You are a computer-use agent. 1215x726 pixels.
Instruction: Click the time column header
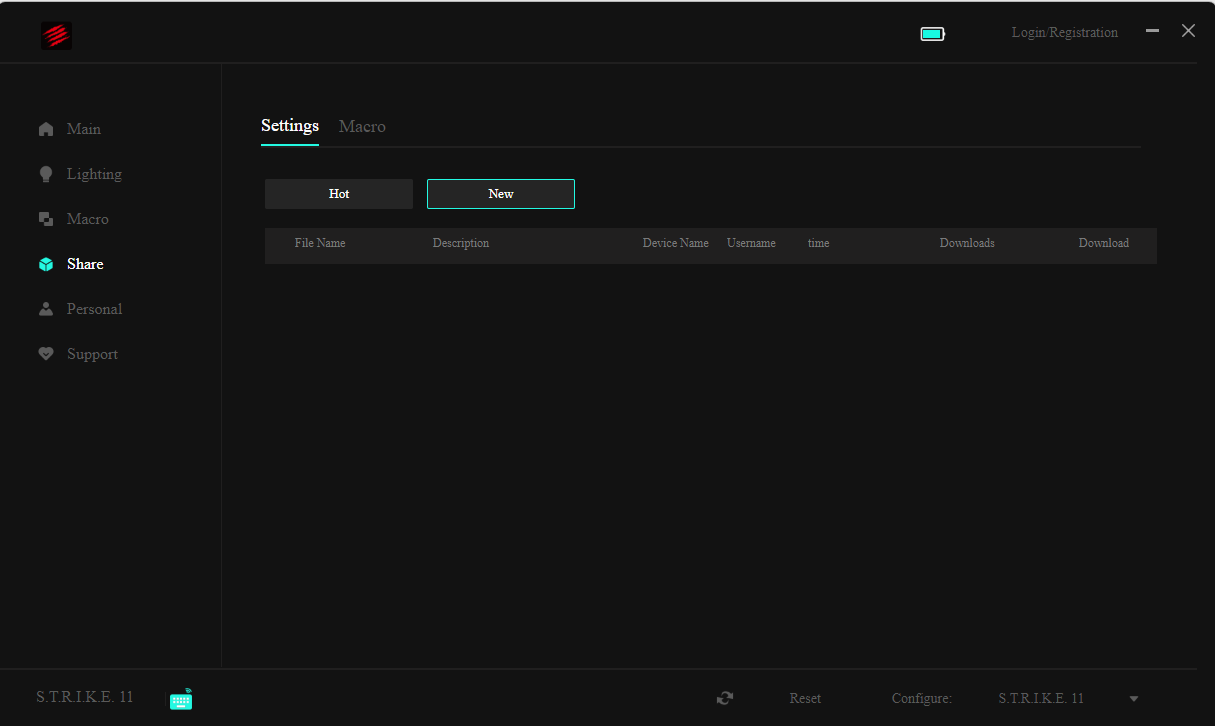tap(819, 243)
